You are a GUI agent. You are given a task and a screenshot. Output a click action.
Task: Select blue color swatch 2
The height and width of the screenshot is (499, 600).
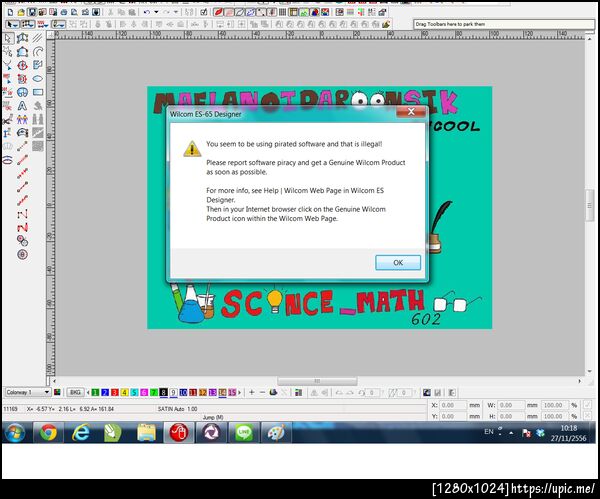pos(105,392)
